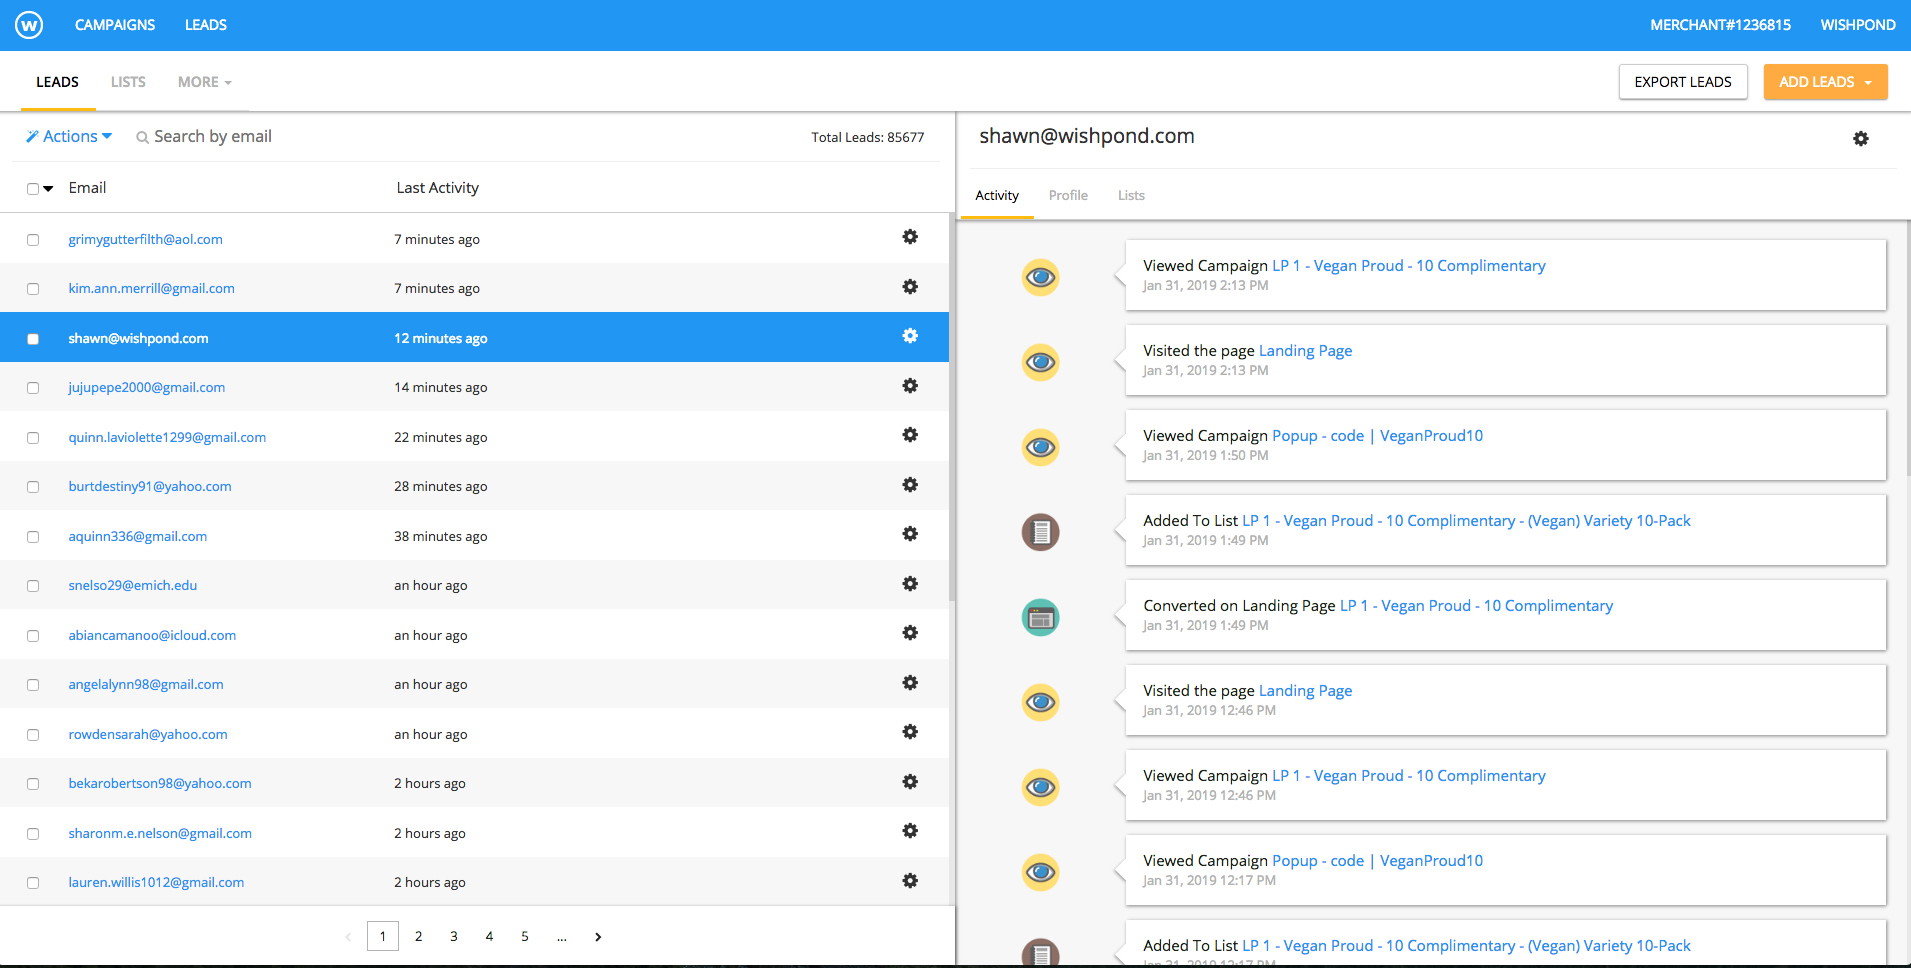
Task: Click the eye icon beside the first Viewed Campaign entry
Action: [x=1040, y=277]
